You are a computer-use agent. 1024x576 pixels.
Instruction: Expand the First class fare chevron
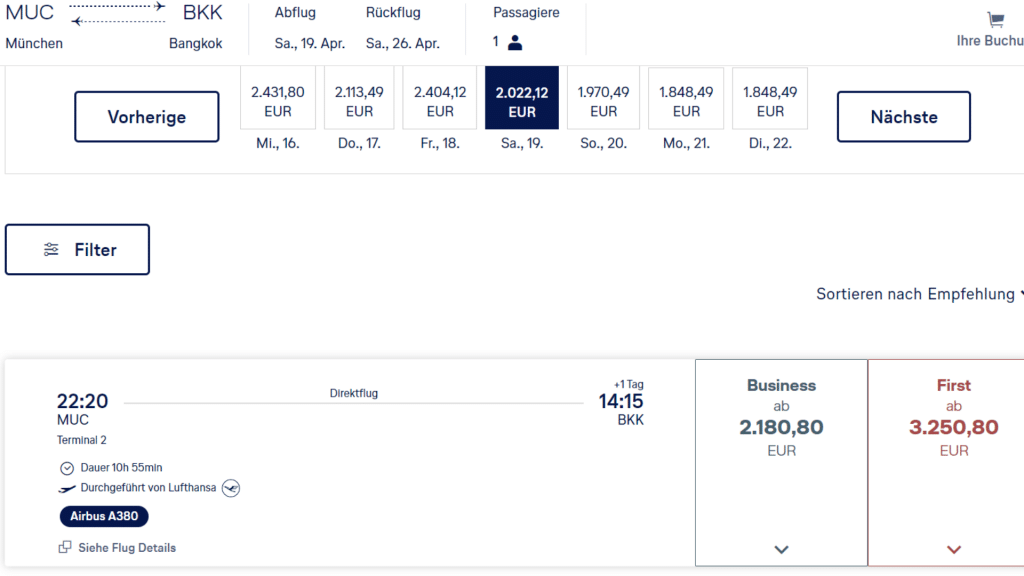954,549
